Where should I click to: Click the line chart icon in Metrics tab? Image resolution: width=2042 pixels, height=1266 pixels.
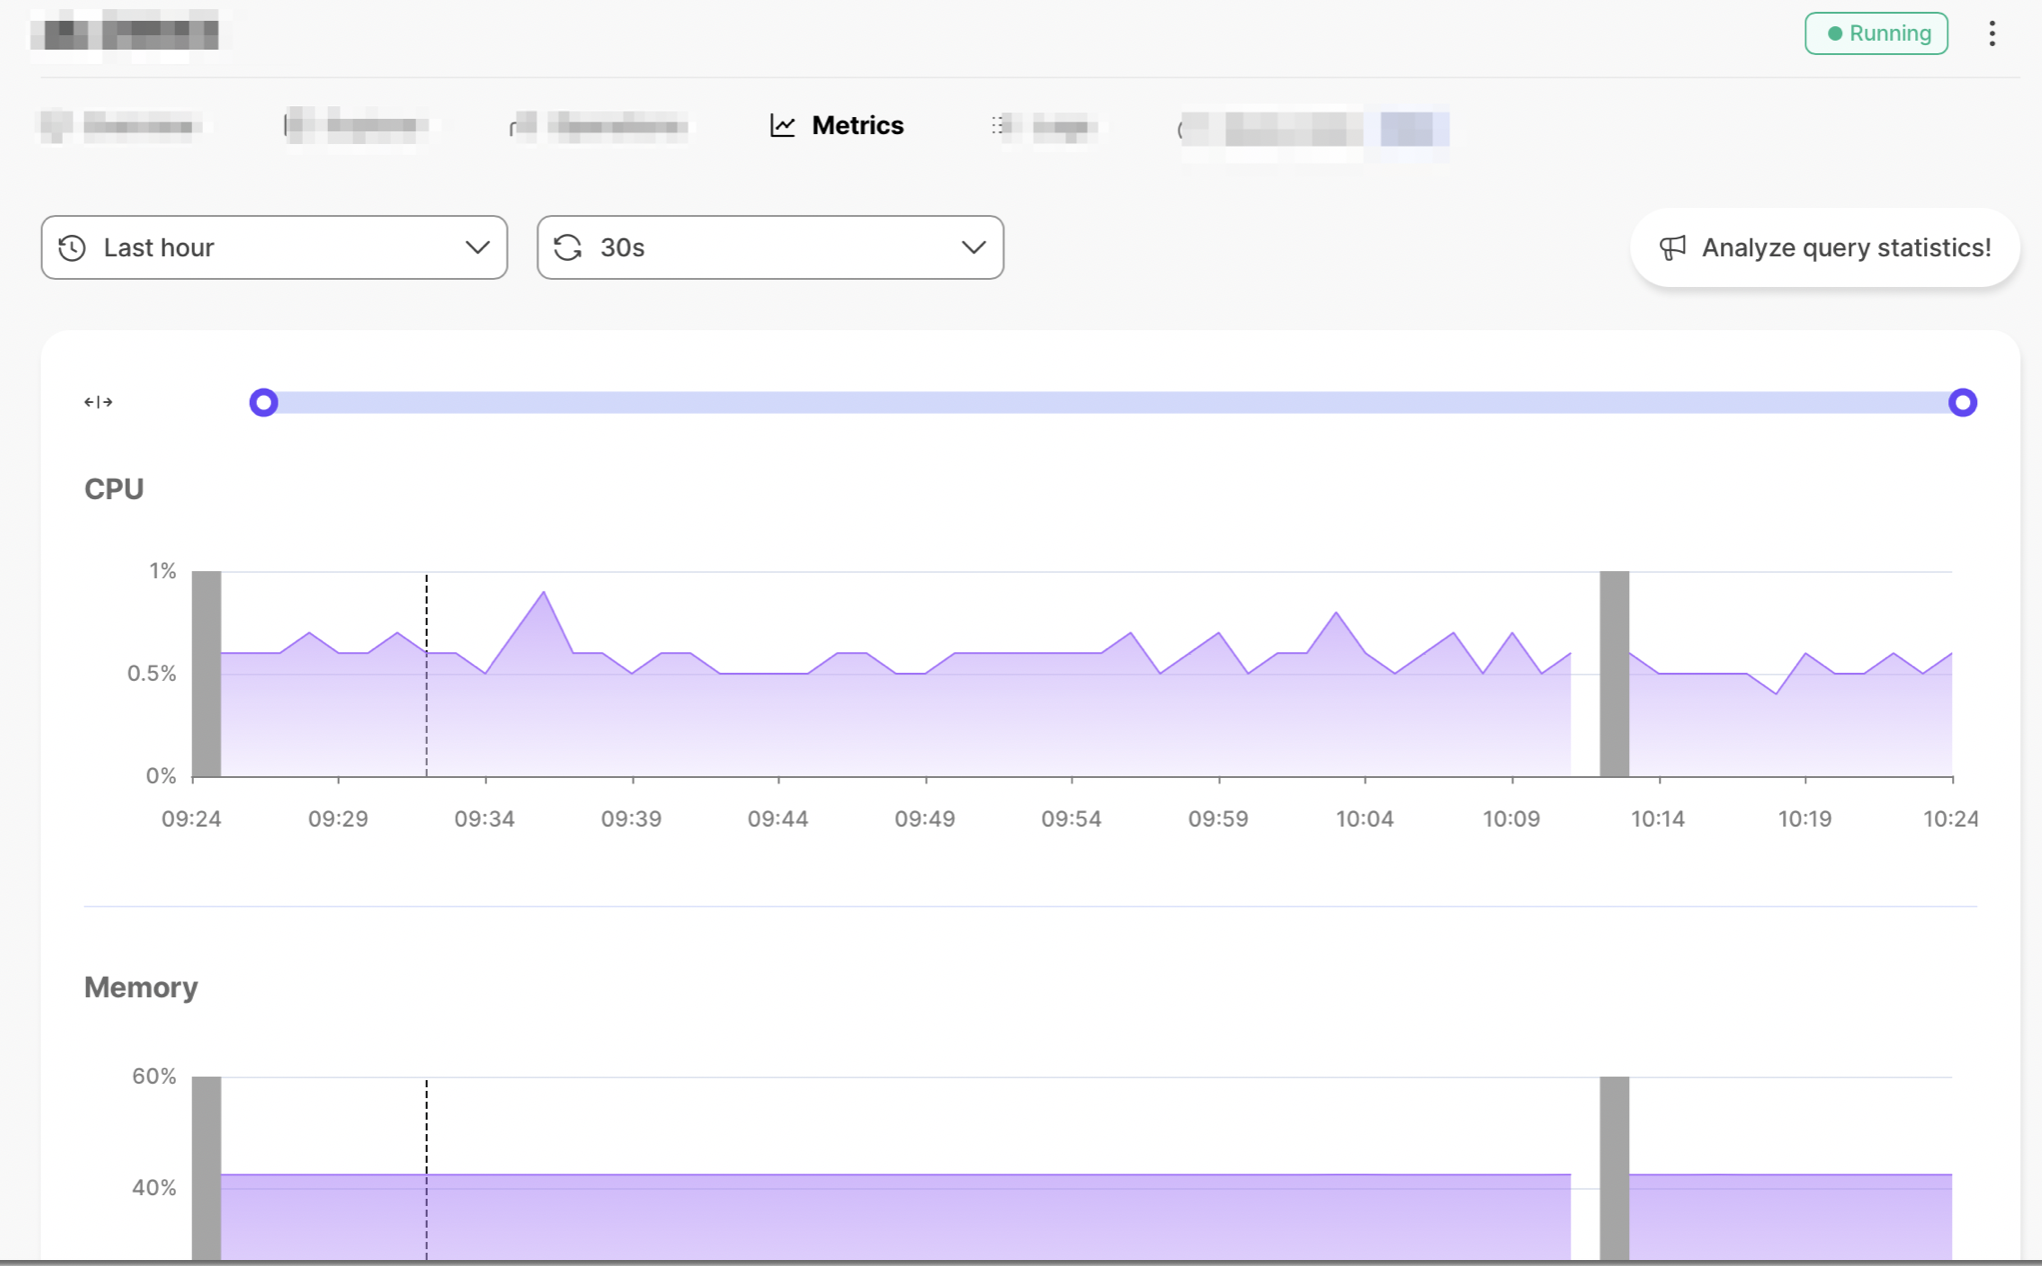coord(782,125)
